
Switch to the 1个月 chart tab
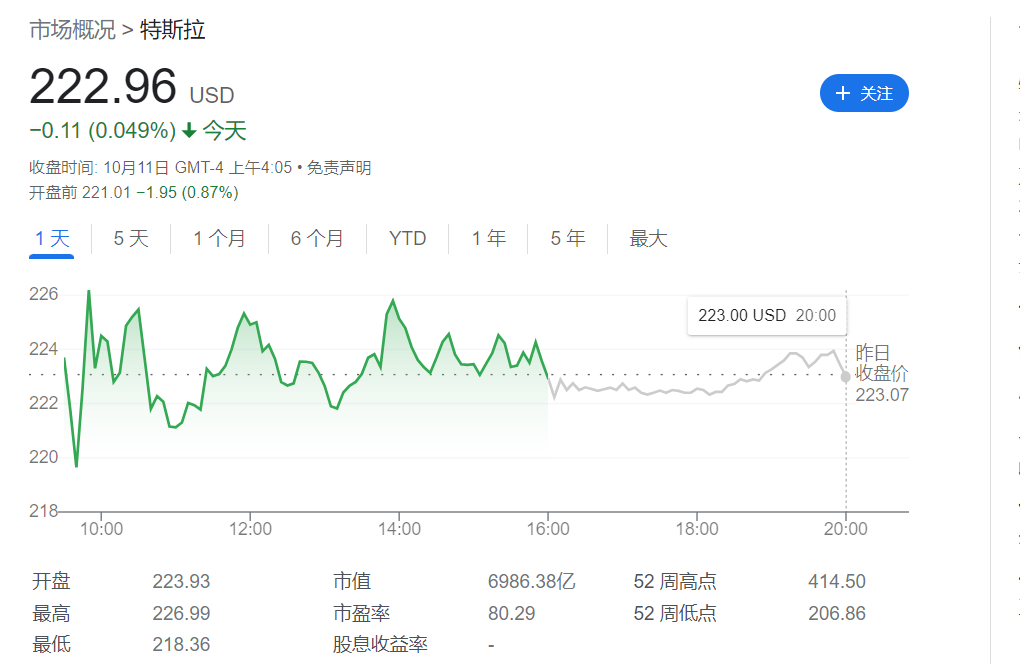pyautogui.click(x=219, y=239)
